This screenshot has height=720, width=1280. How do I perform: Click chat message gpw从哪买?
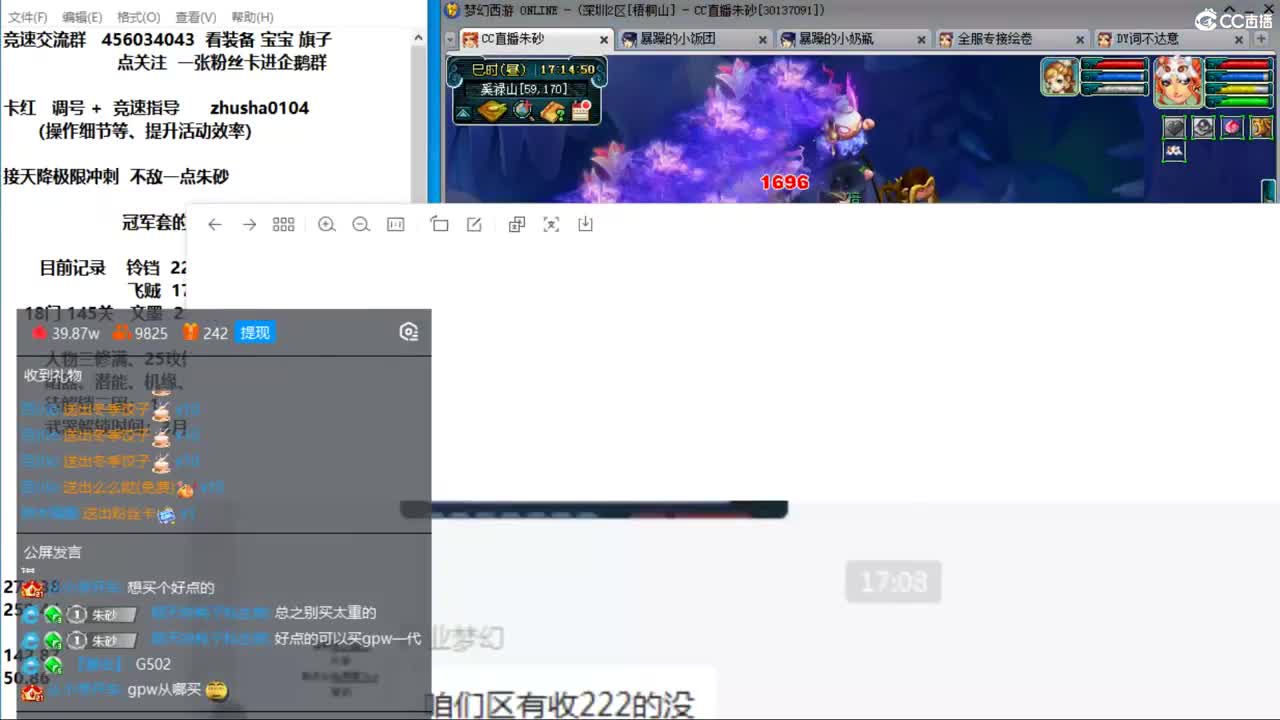pyautogui.click(x=164, y=690)
